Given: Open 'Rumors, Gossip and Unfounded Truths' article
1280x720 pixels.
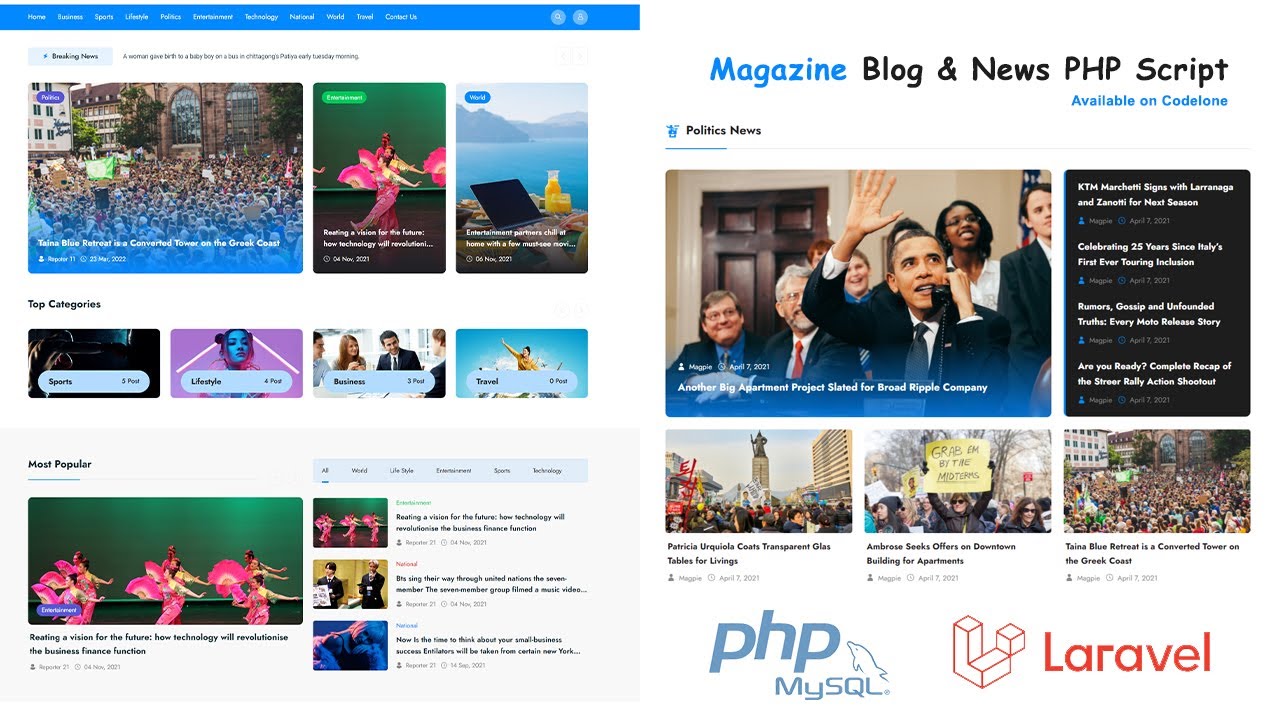Looking at the screenshot, I should click(1149, 314).
